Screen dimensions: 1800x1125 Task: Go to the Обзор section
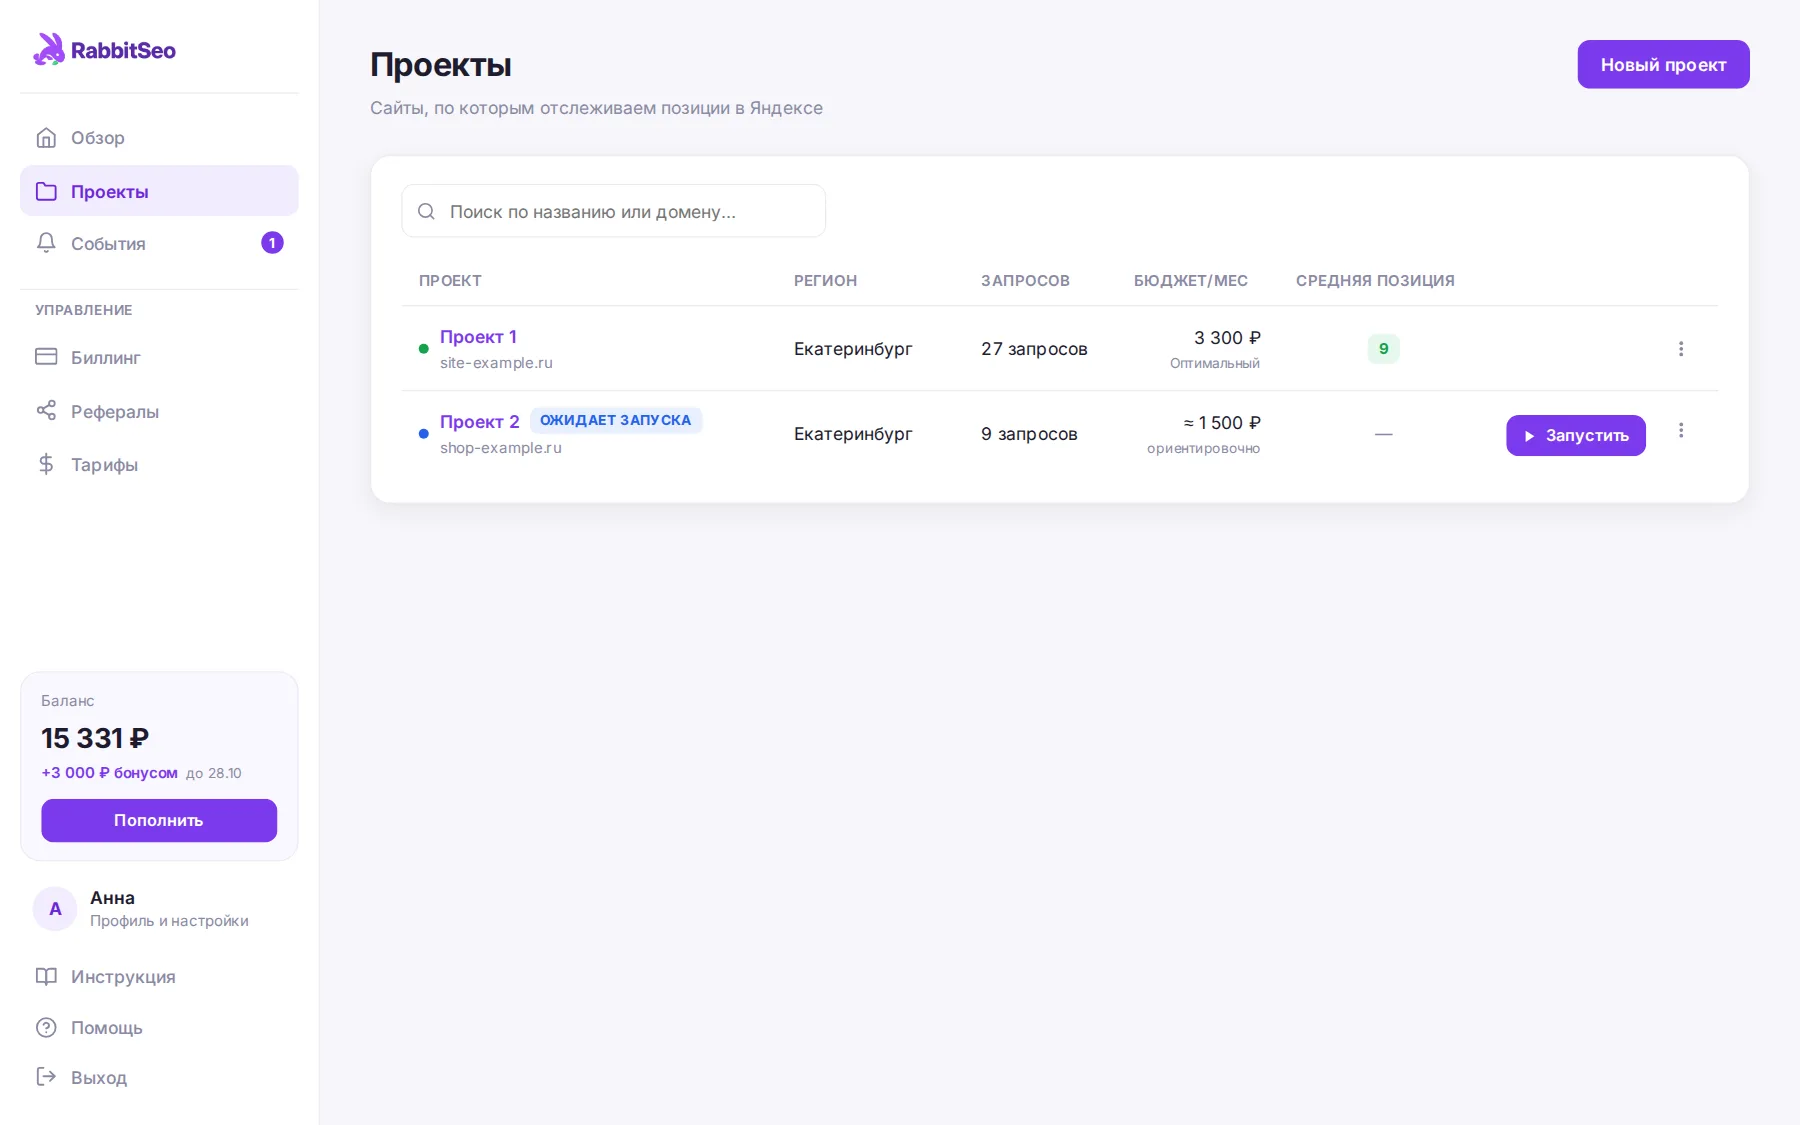159,138
